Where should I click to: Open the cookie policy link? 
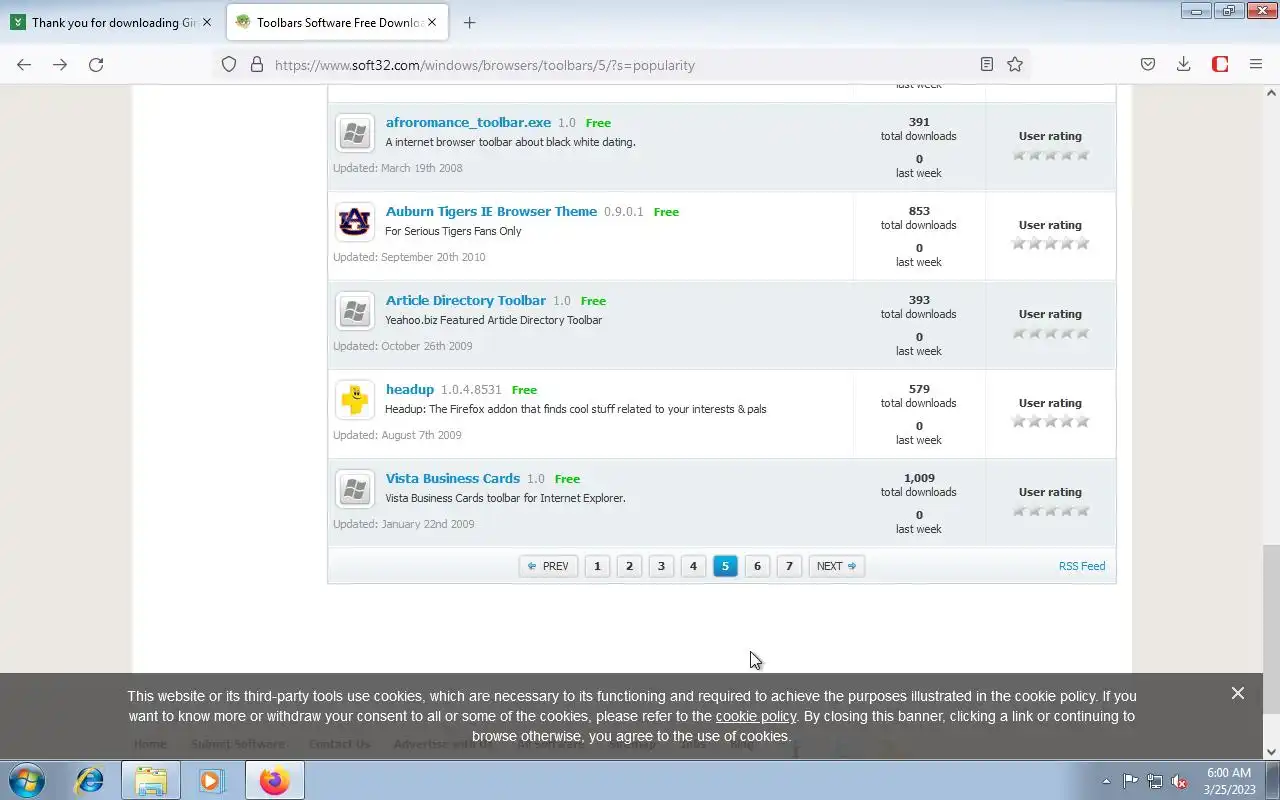756,716
